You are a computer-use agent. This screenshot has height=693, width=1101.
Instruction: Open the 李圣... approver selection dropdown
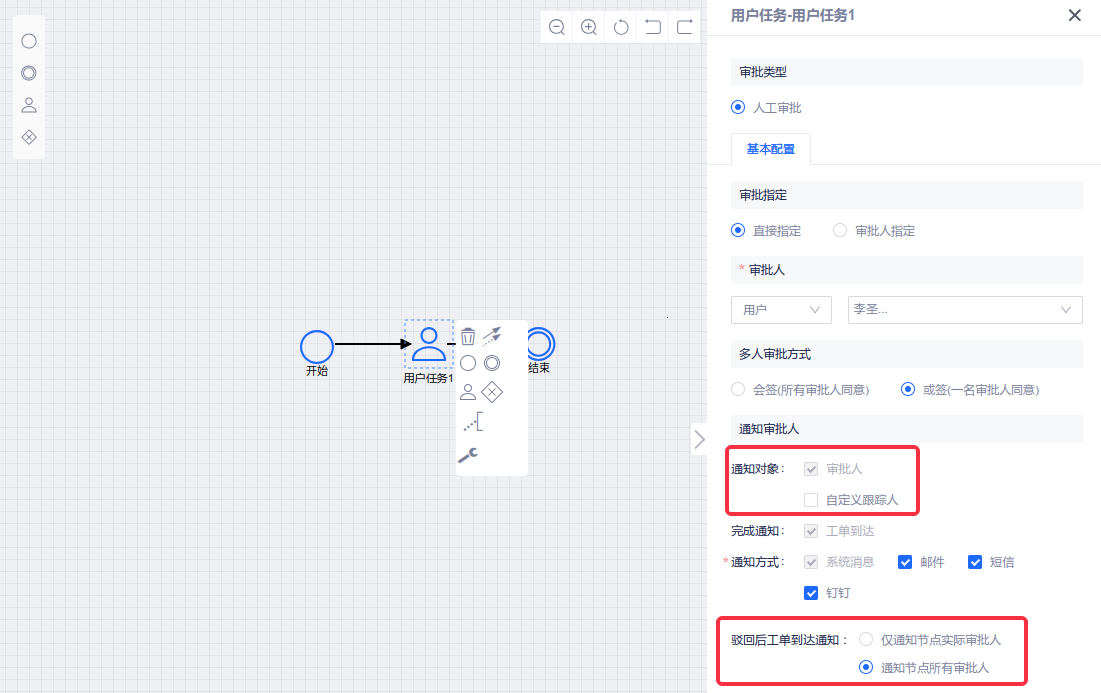click(x=964, y=310)
